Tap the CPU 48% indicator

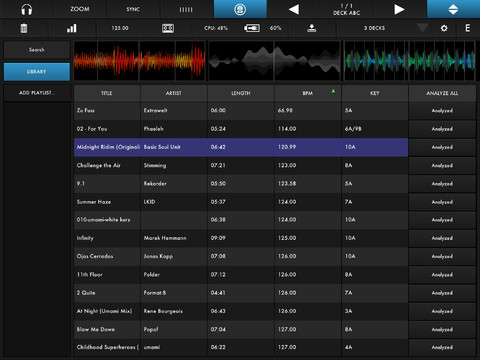tap(216, 28)
